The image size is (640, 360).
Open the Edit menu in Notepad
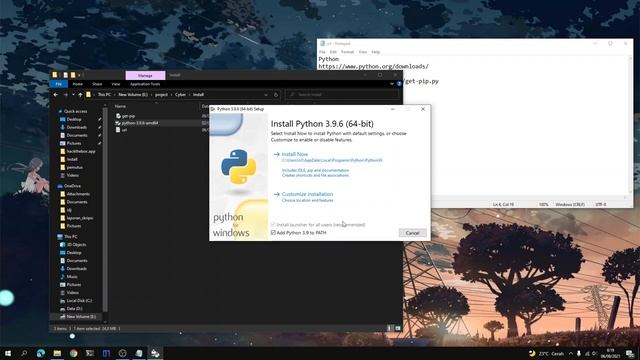(x=333, y=52)
